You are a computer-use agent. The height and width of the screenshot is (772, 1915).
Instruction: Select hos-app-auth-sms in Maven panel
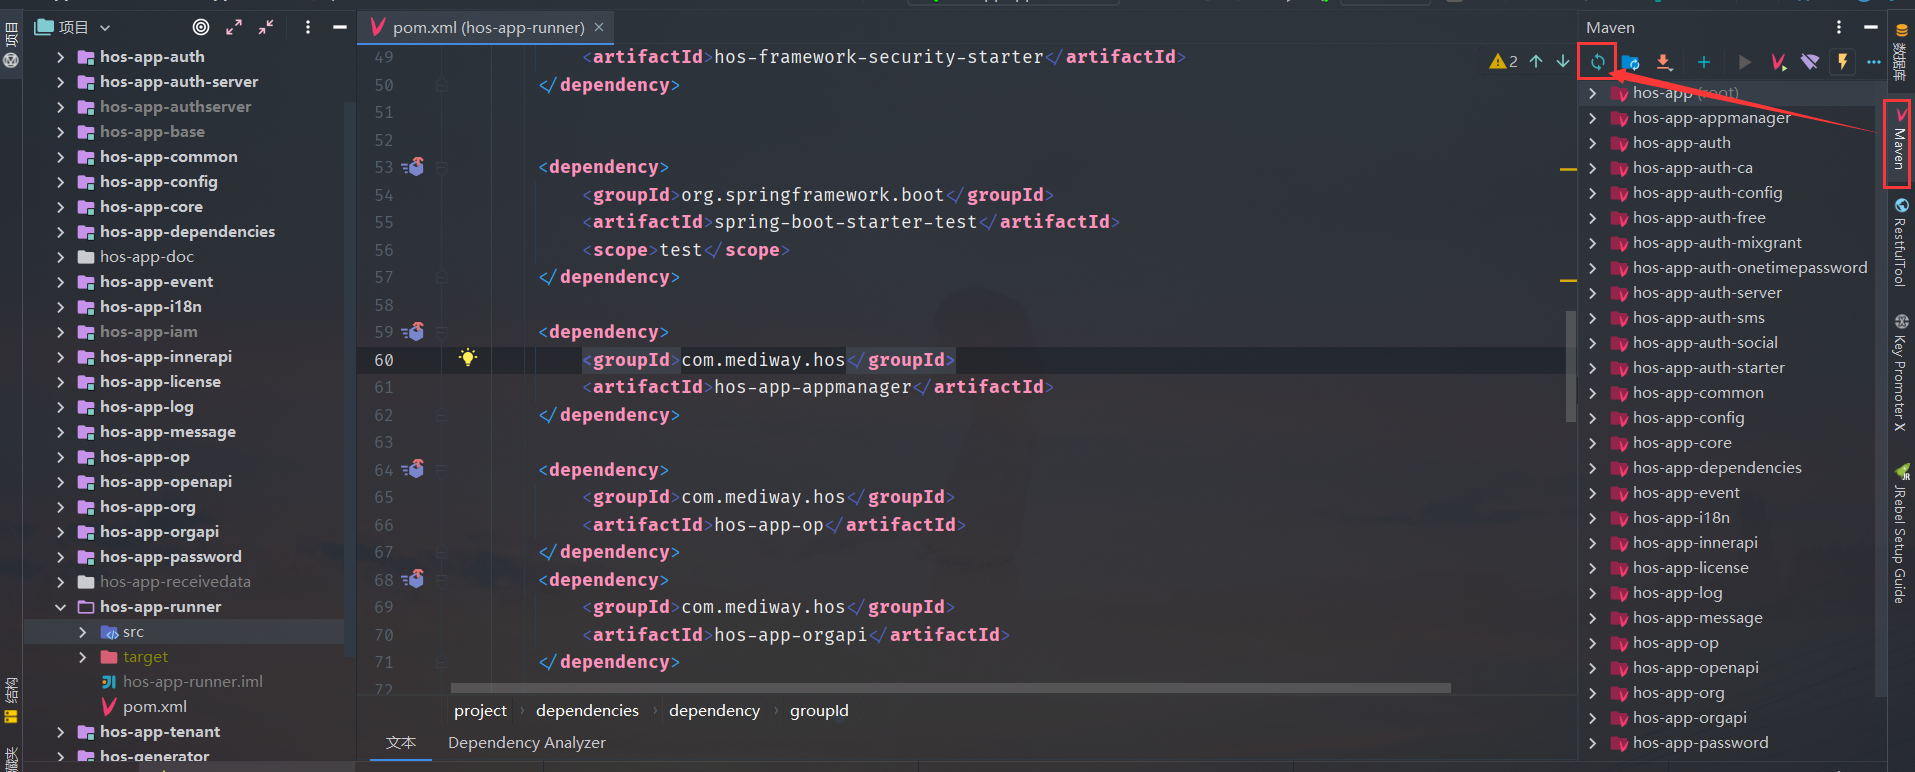1698,318
